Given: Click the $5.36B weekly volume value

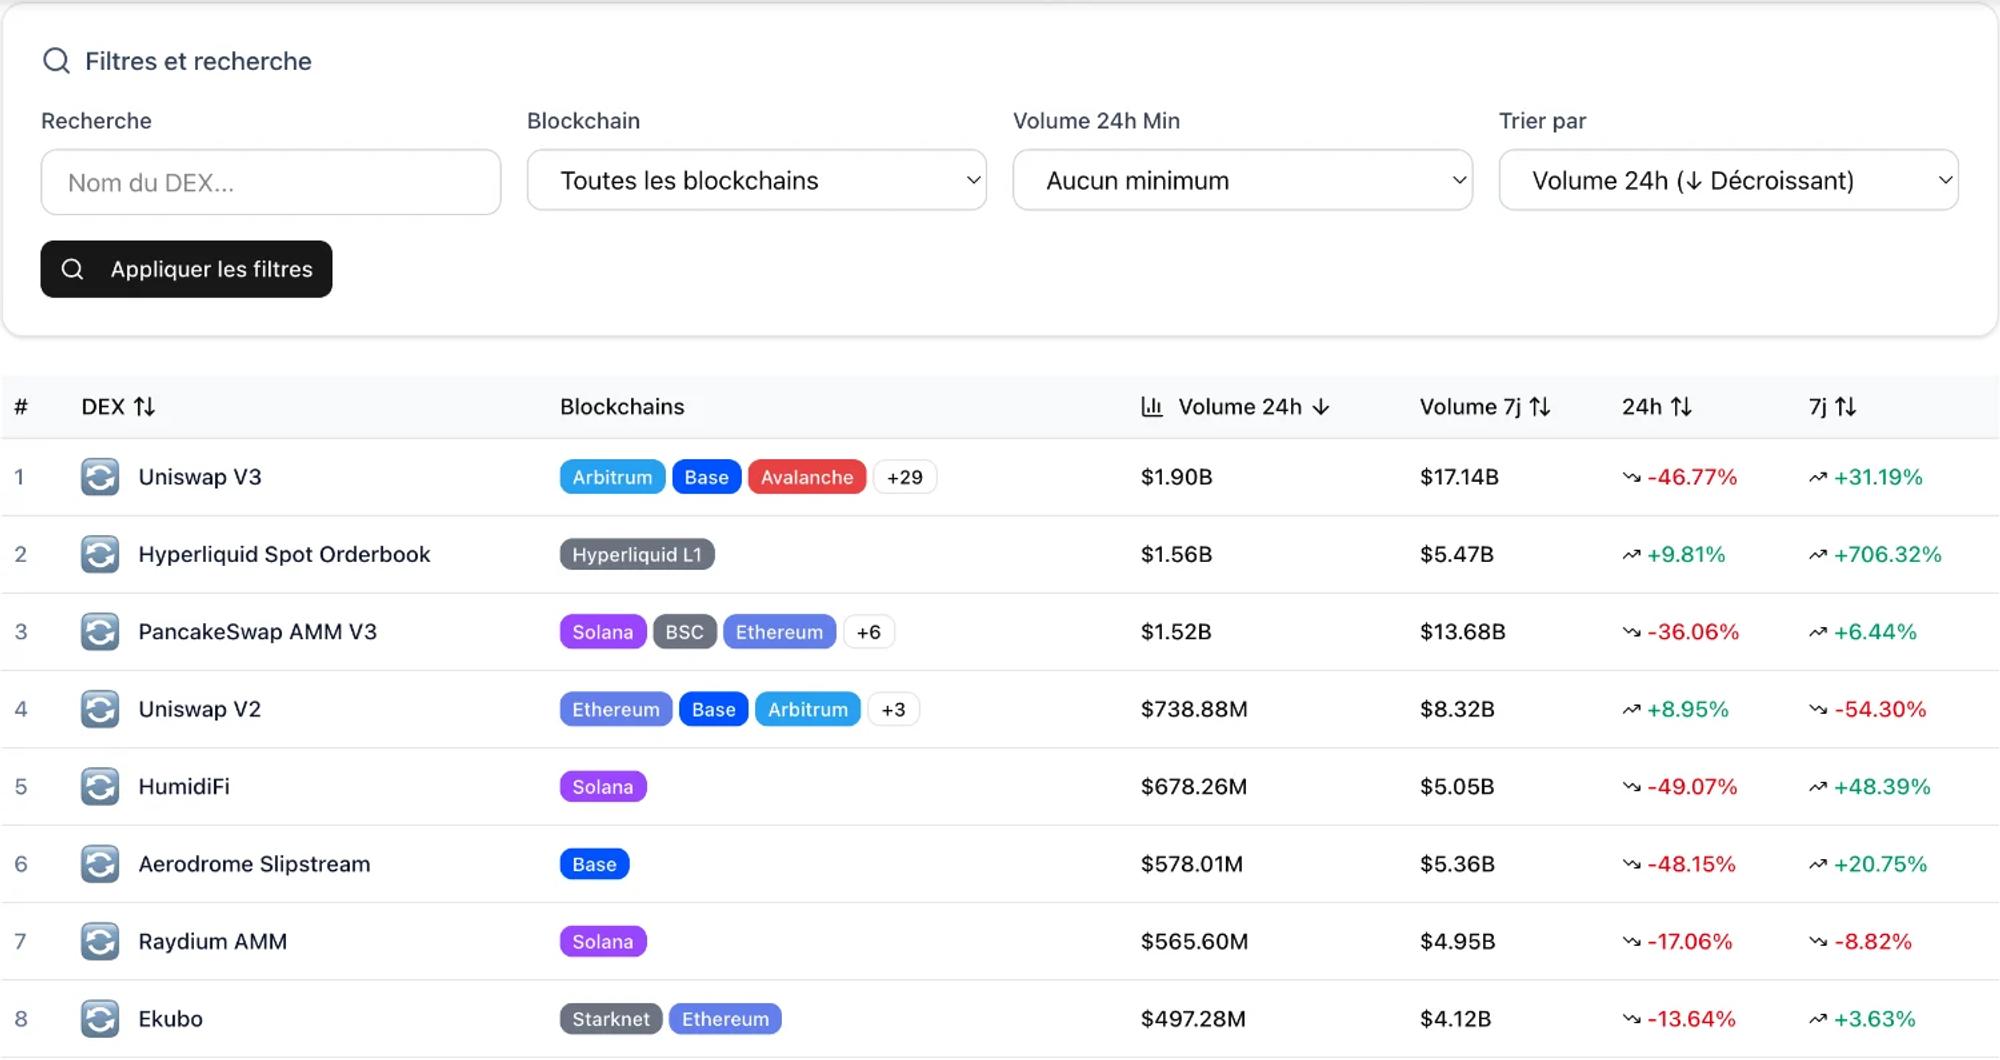Looking at the screenshot, I should pos(1457,864).
